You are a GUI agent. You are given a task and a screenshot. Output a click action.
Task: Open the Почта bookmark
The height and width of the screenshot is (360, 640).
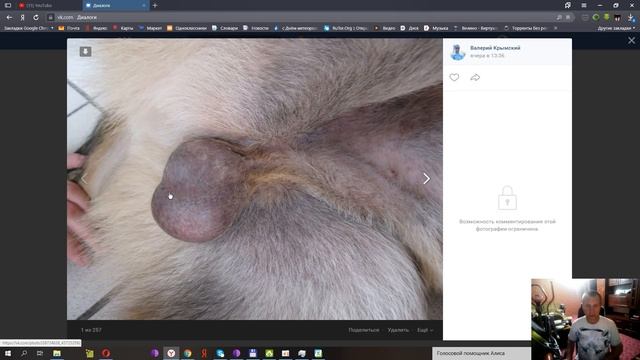pyautogui.click(x=69, y=28)
